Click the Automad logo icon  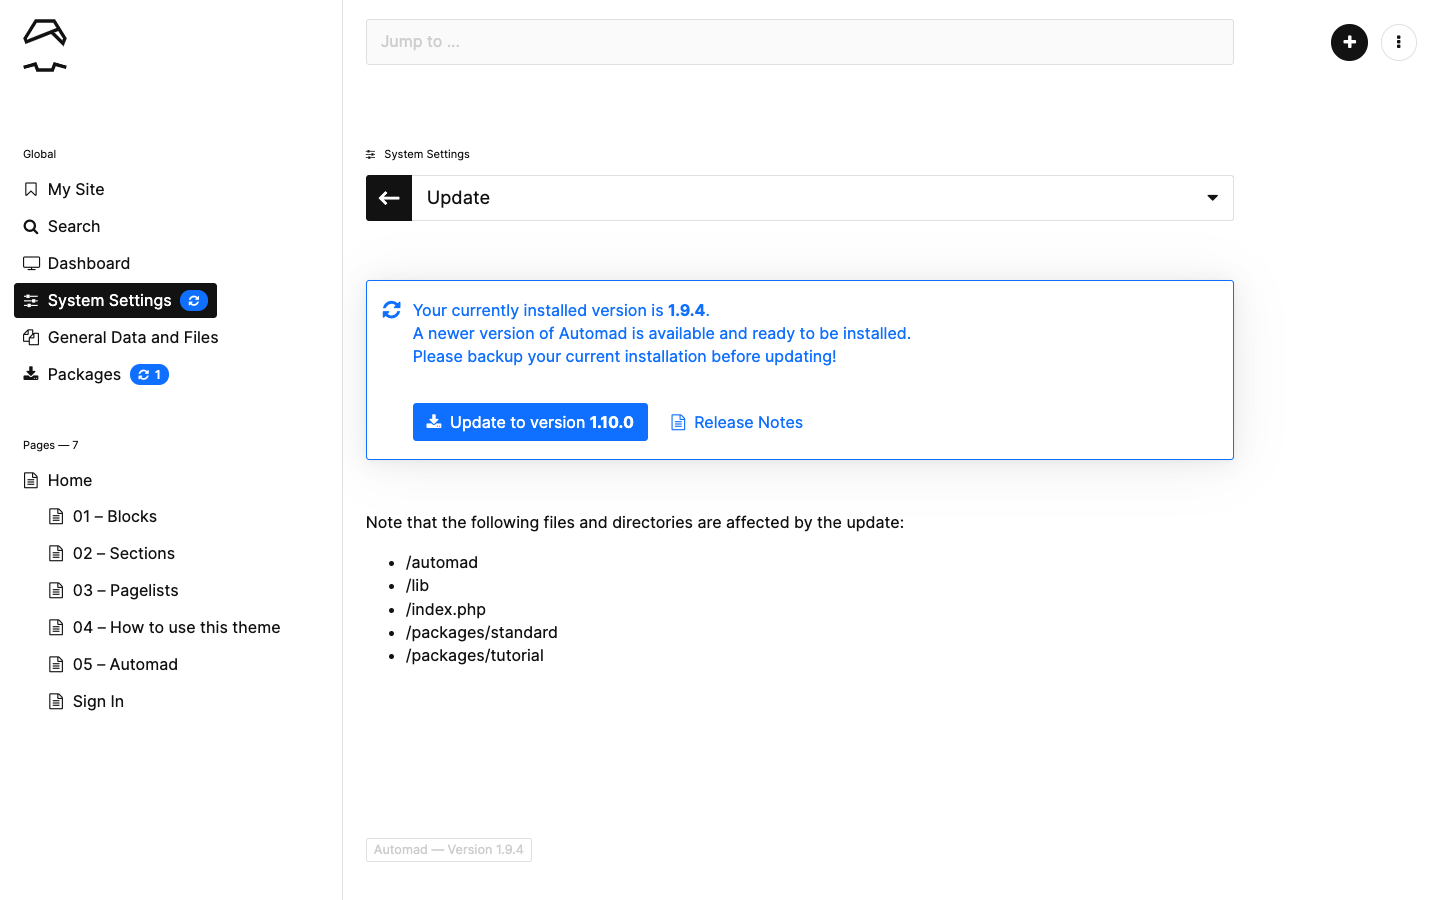tap(45, 45)
